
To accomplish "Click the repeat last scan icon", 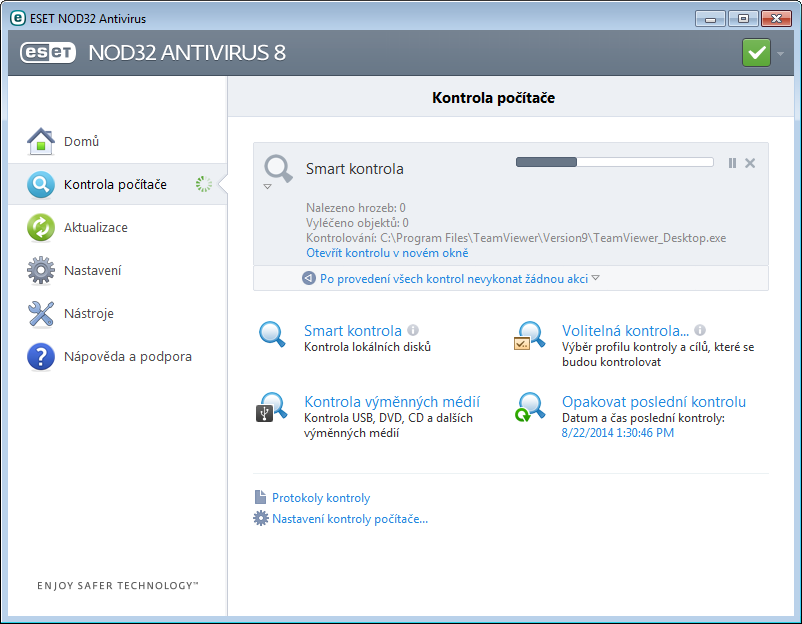I will pyautogui.click(x=529, y=407).
